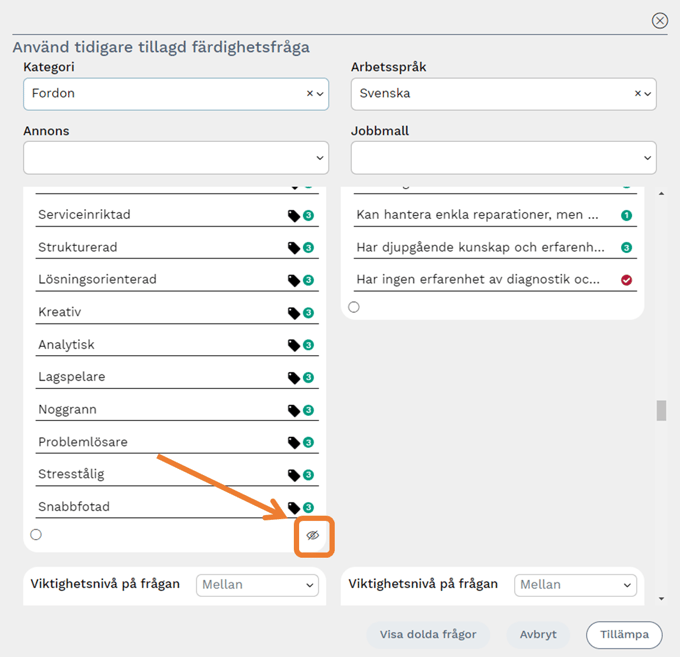
Task: Select radio button under right question card
Action: pos(354,307)
